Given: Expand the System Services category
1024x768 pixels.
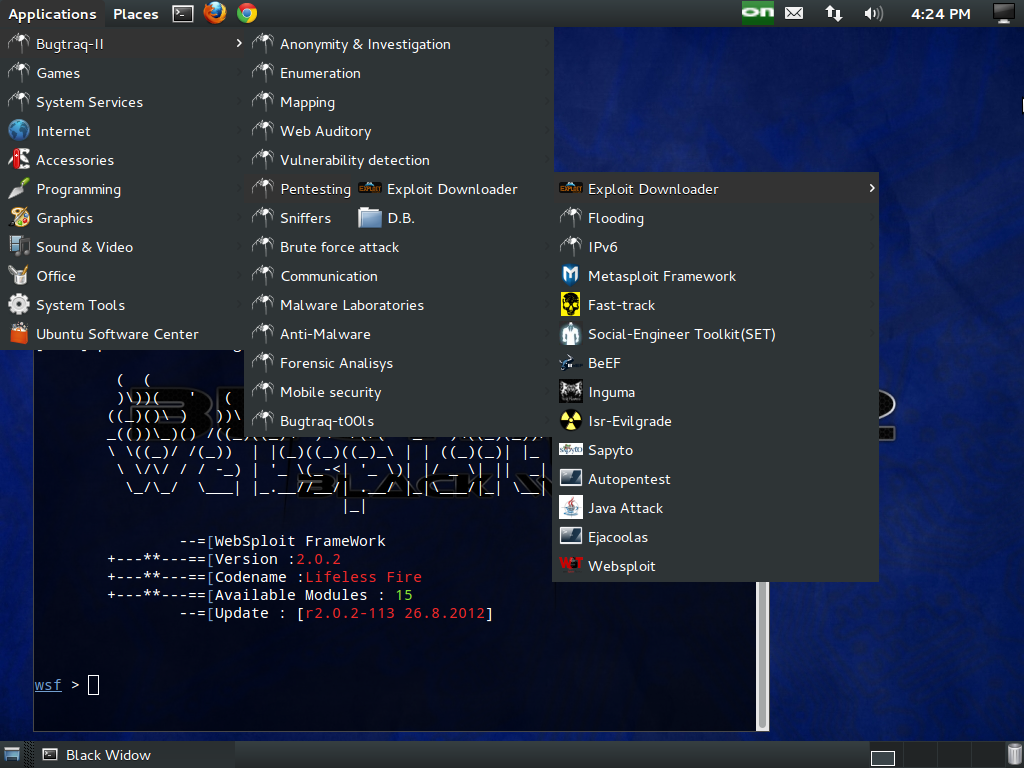Looking at the screenshot, I should pyautogui.click(x=122, y=102).
